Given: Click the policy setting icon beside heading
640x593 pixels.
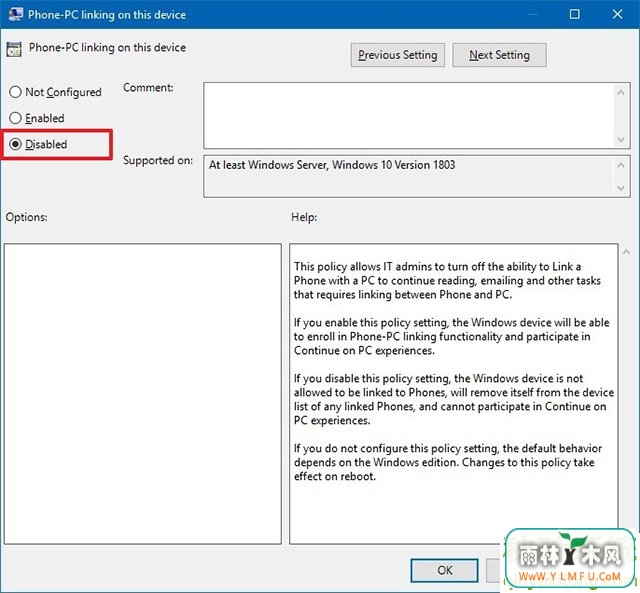Looking at the screenshot, I should [x=14, y=49].
